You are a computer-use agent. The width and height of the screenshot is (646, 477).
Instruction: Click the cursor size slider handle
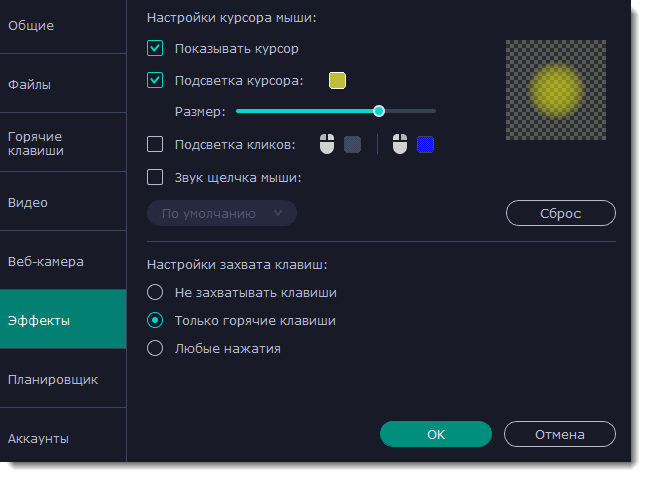[x=379, y=111]
